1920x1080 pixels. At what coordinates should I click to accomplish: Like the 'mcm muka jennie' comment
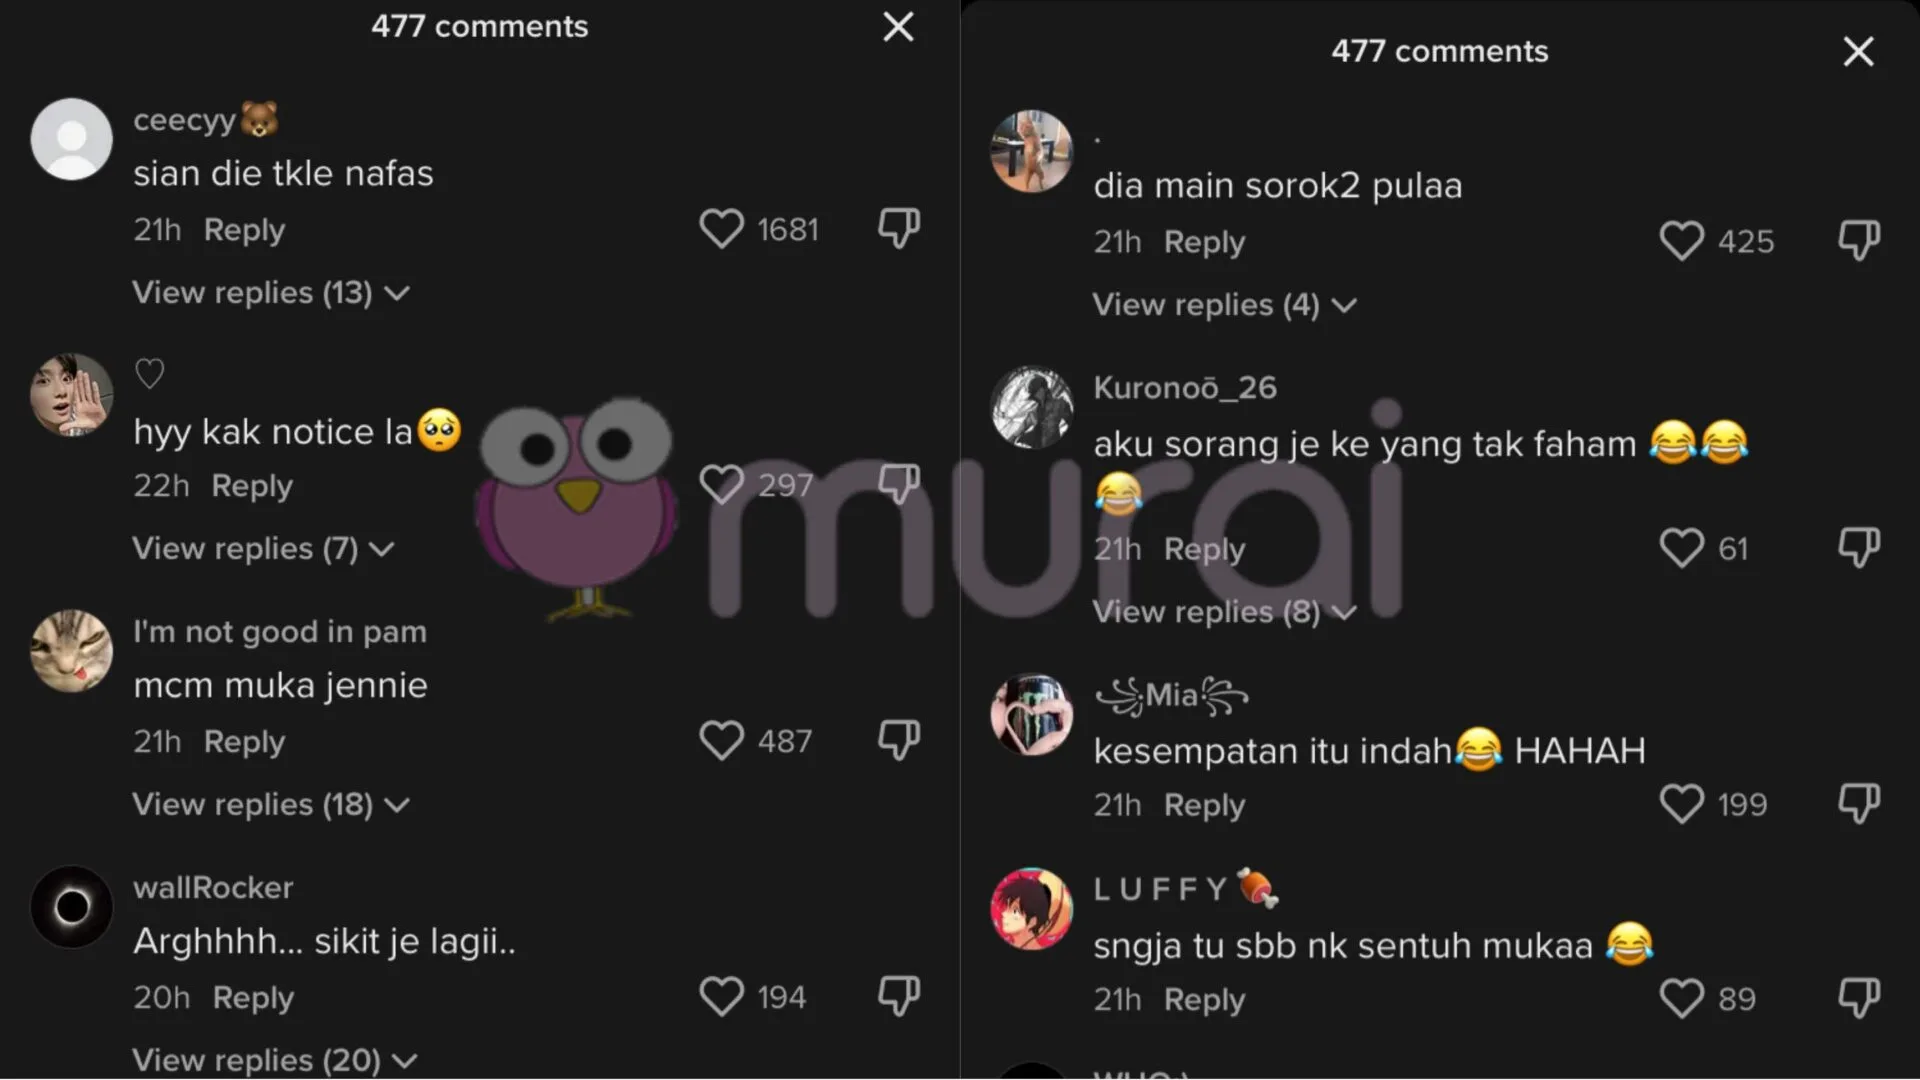coord(721,741)
